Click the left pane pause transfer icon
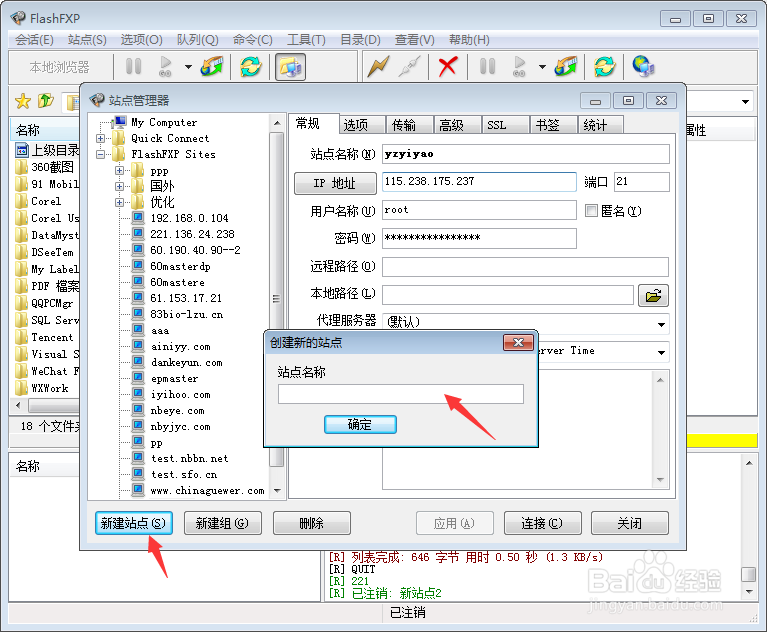The image size is (767, 632). [134, 66]
